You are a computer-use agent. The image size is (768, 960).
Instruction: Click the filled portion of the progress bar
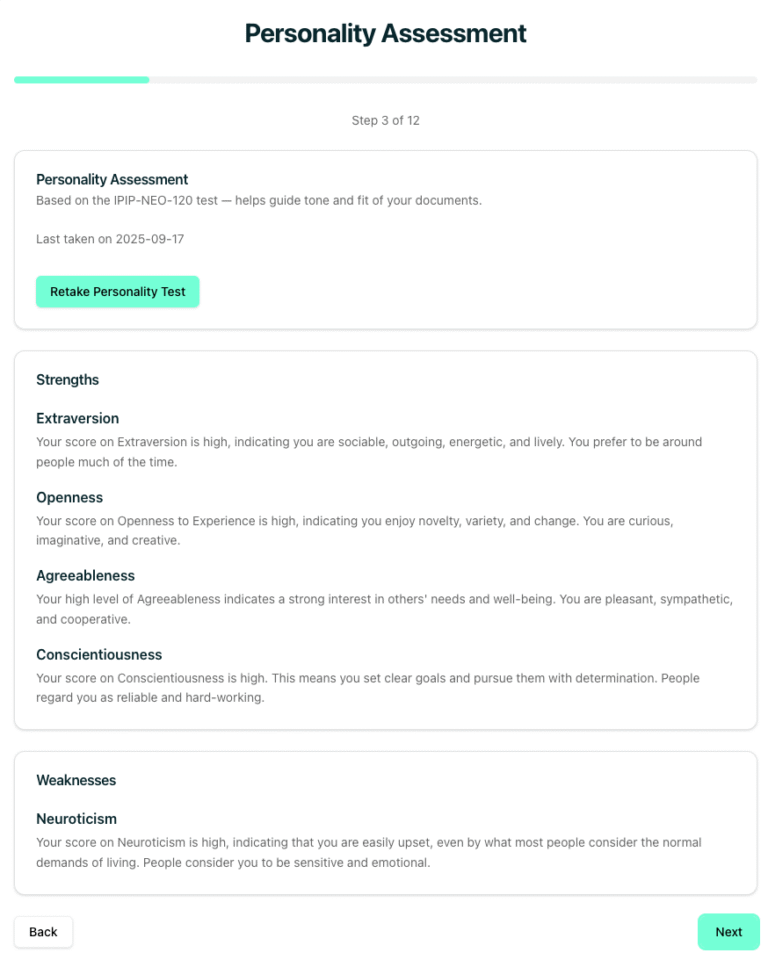click(81, 80)
